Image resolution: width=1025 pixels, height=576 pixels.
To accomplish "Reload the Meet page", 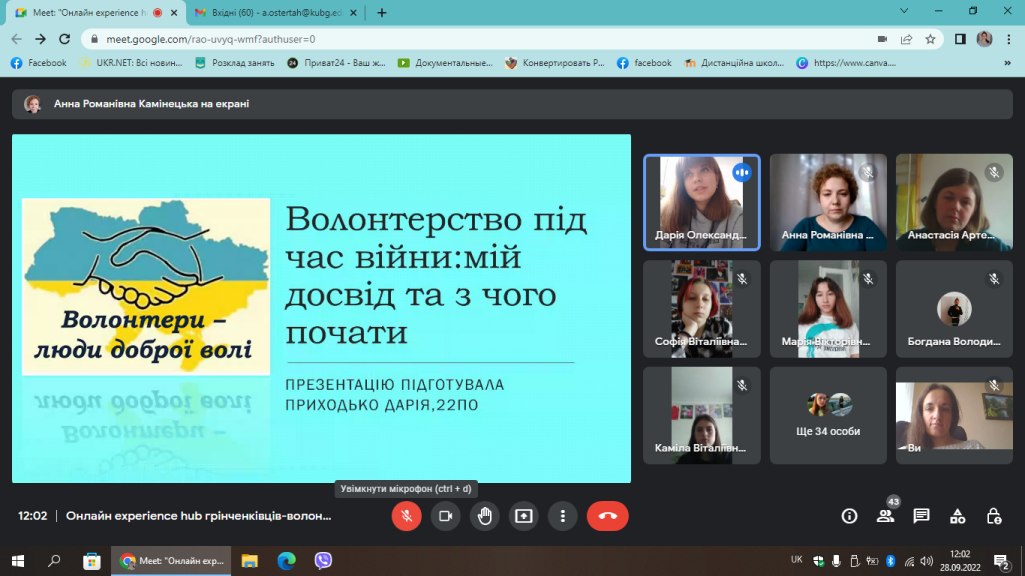I will [x=65, y=39].
